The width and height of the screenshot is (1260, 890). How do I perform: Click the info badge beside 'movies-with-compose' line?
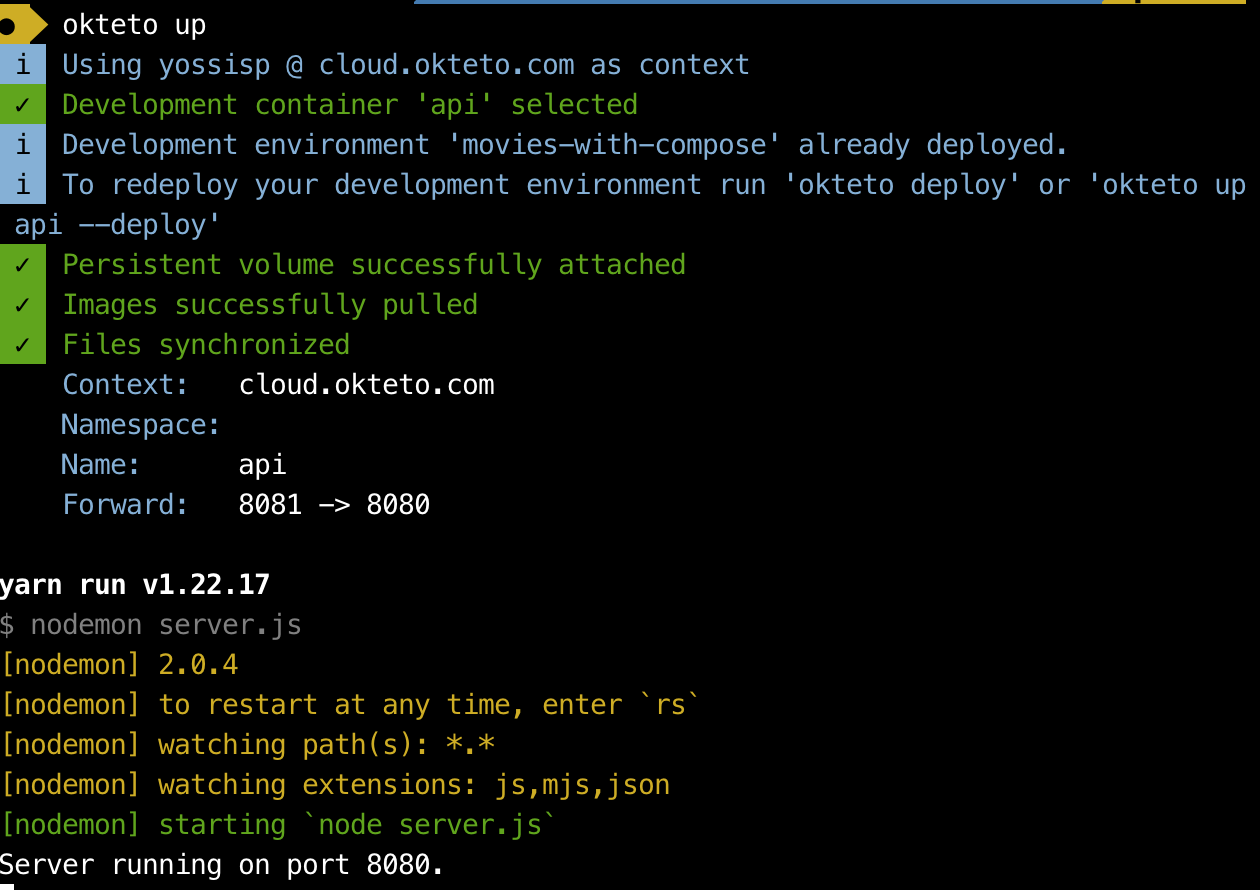tap(23, 145)
